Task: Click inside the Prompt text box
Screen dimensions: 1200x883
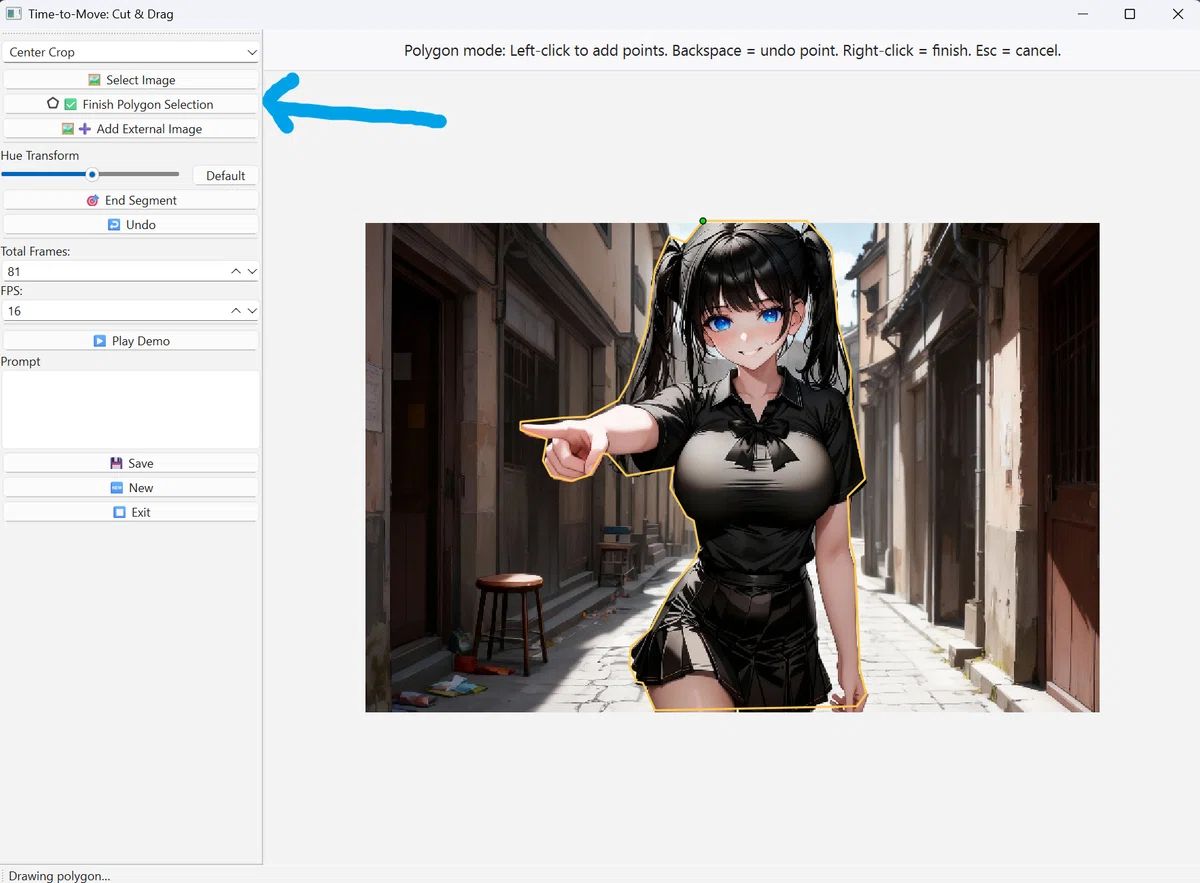Action: pos(131,410)
